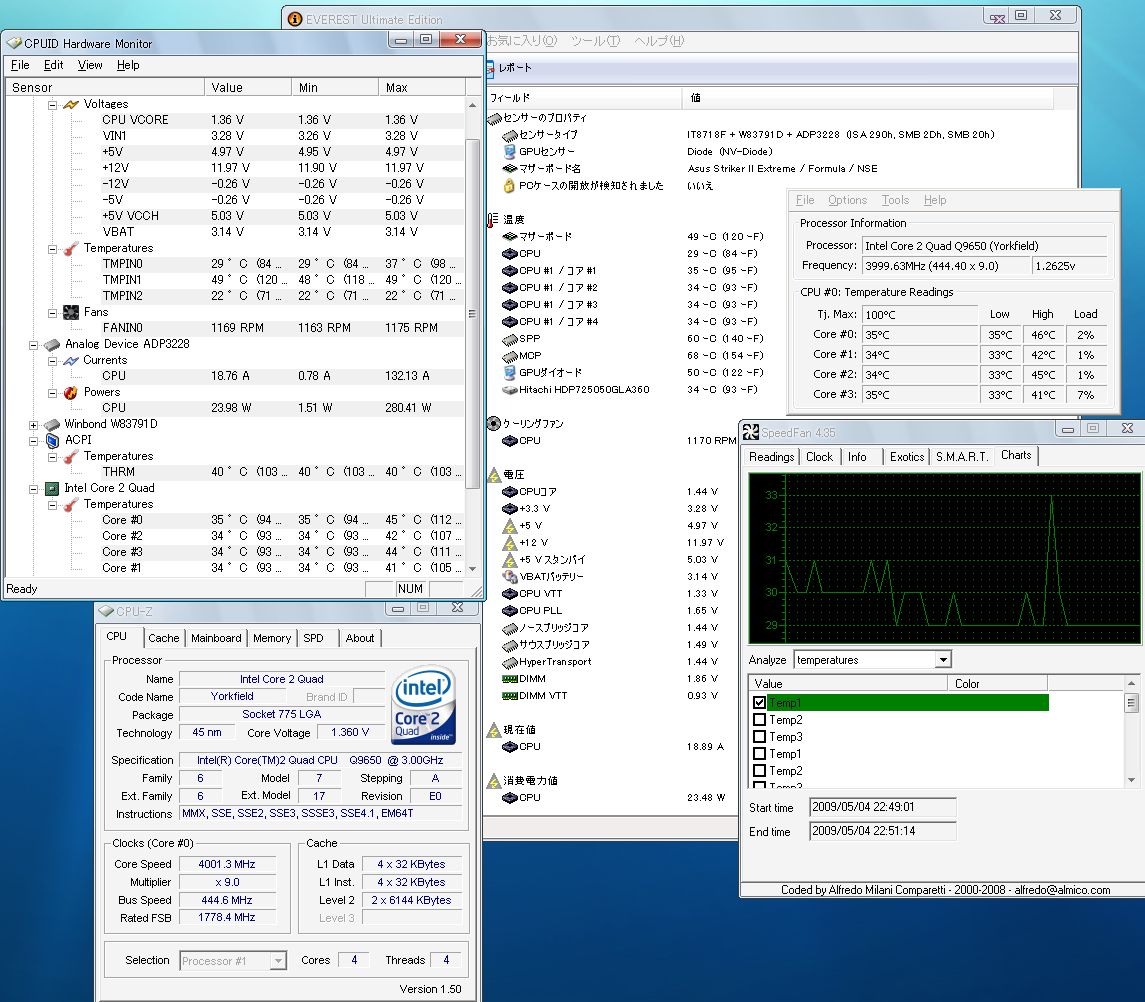Viewport: 1145px width, 1002px height.
Task: Click the Intel Core 2 Quad logo in CPU-Z
Action: (x=424, y=706)
